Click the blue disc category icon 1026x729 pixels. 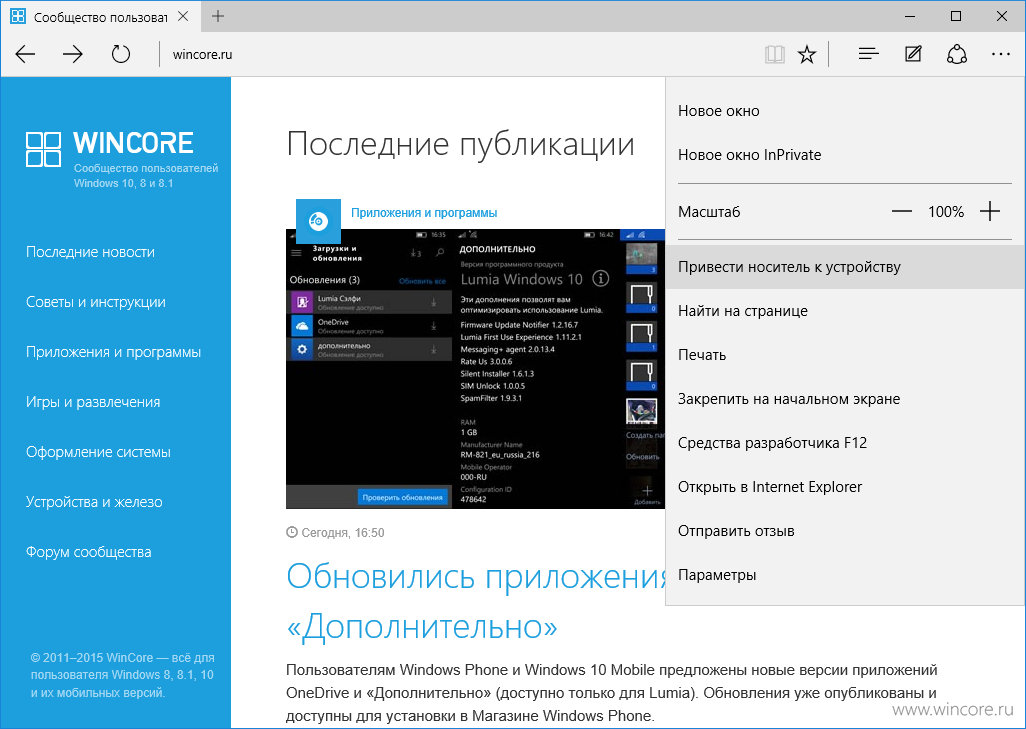(318, 221)
